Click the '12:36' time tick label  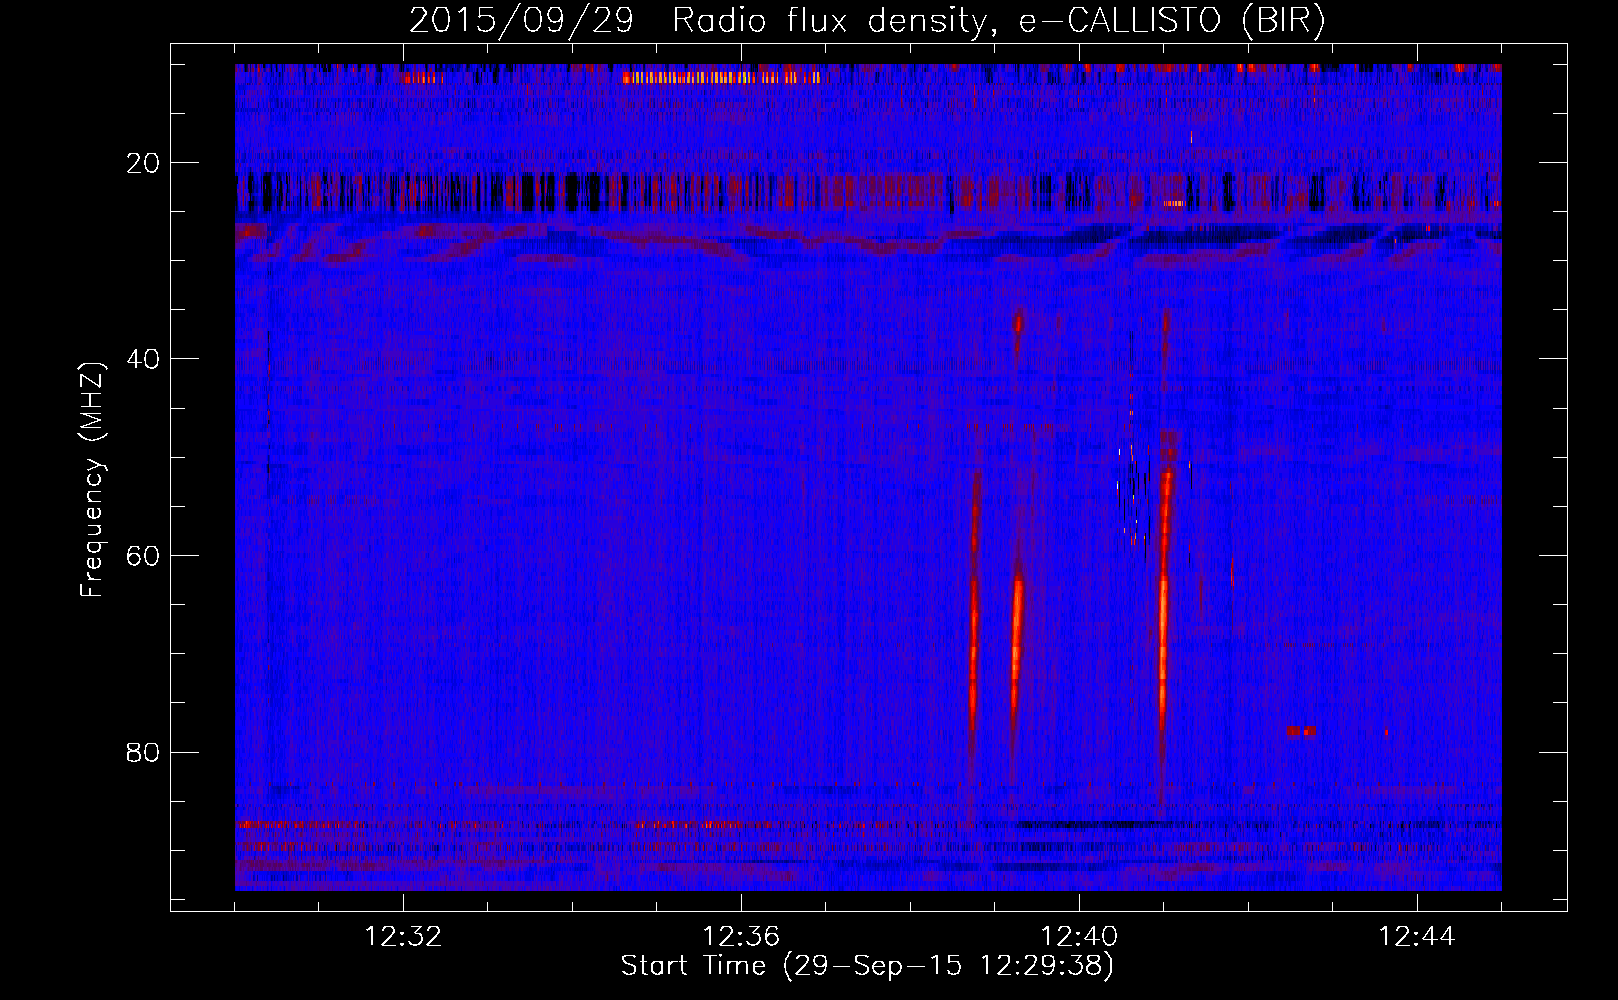741,937
